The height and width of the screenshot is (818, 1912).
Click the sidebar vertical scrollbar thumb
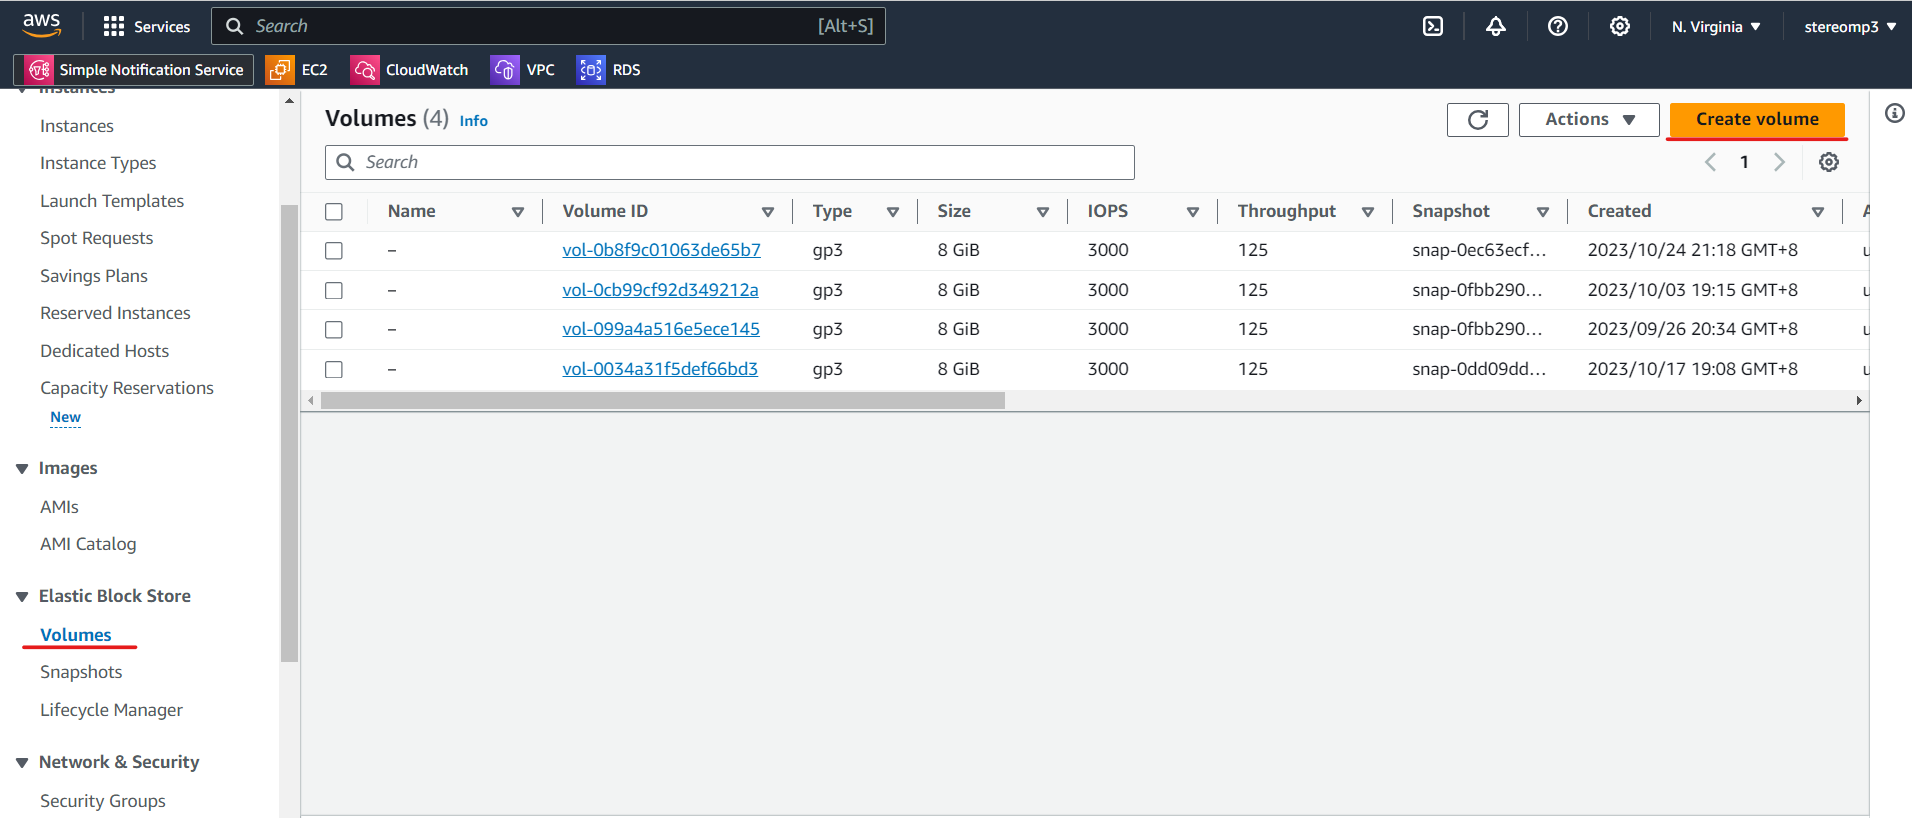coord(290,433)
